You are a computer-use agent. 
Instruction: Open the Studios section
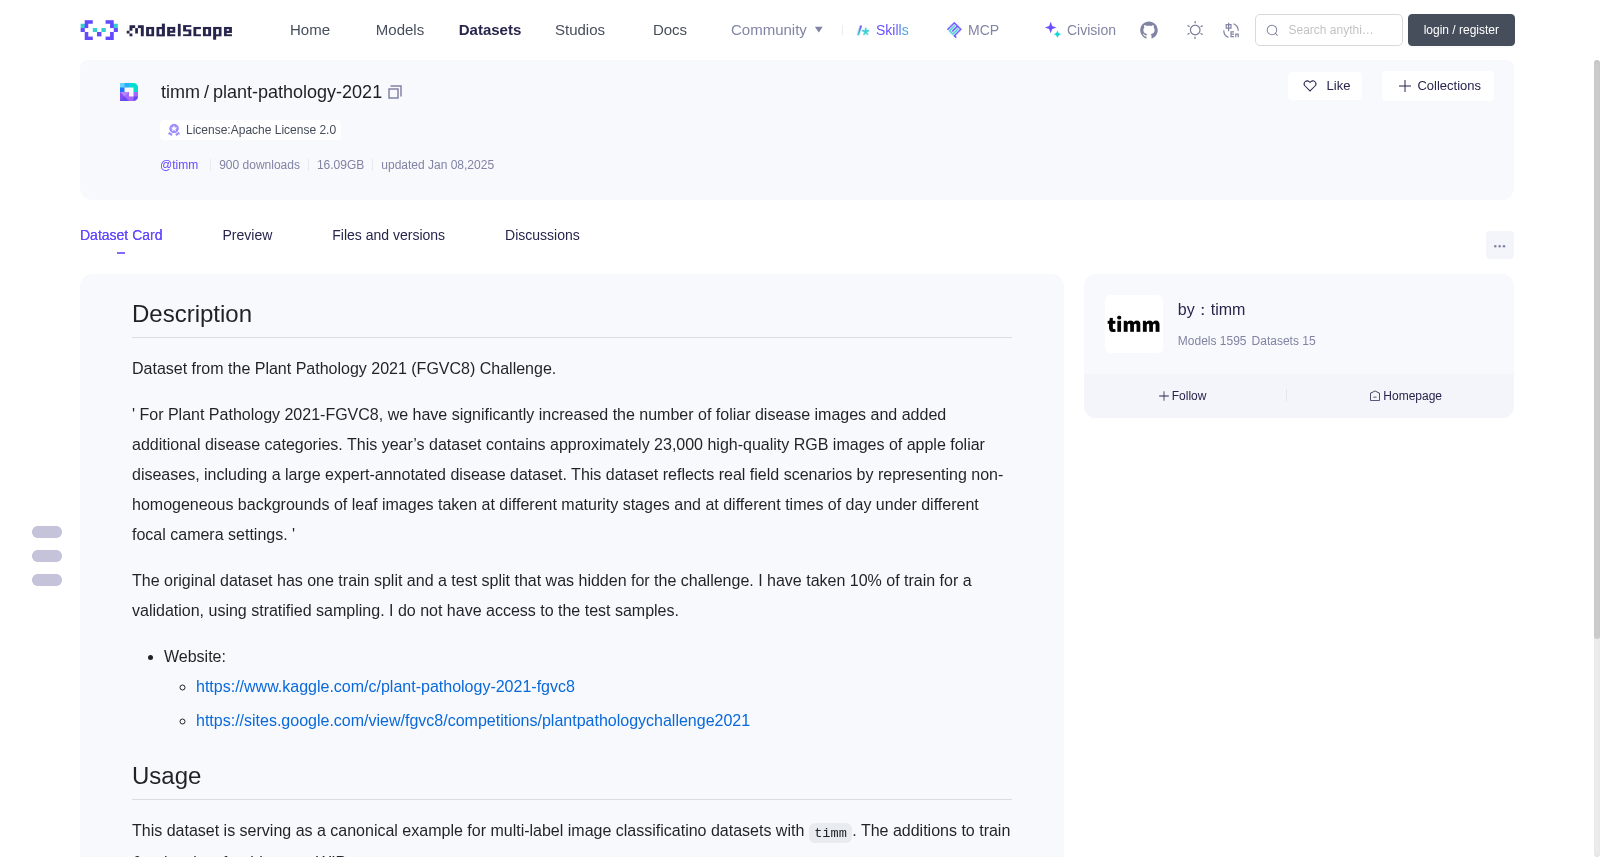point(580,30)
